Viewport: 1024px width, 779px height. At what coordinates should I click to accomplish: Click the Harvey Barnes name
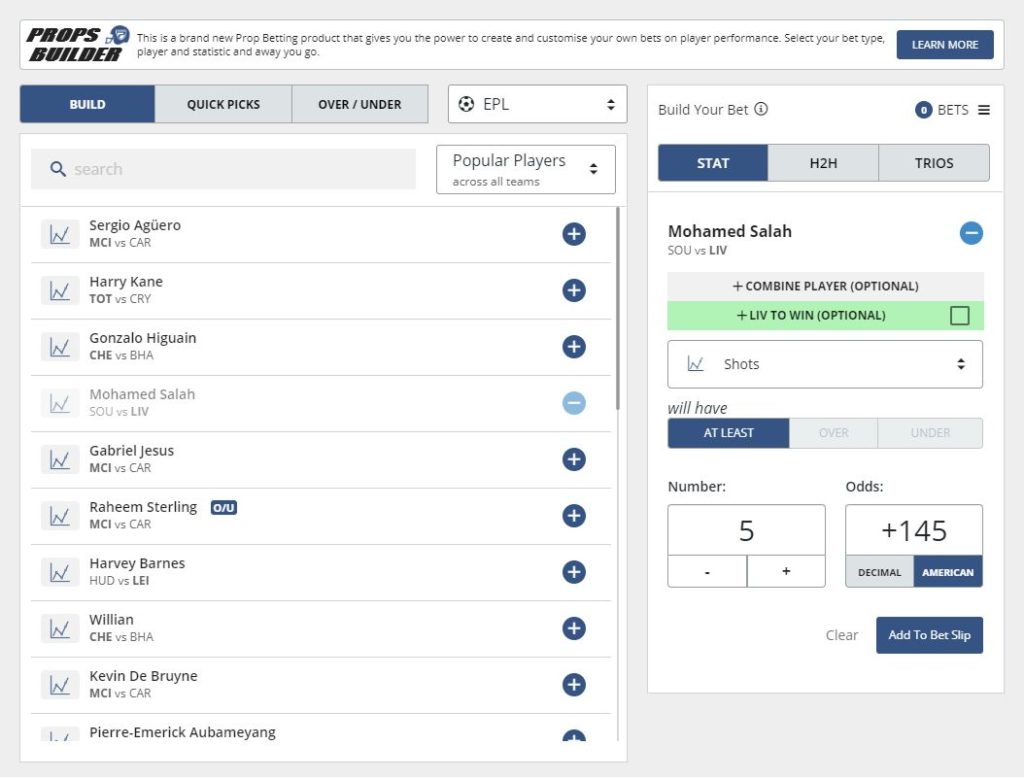click(x=137, y=563)
